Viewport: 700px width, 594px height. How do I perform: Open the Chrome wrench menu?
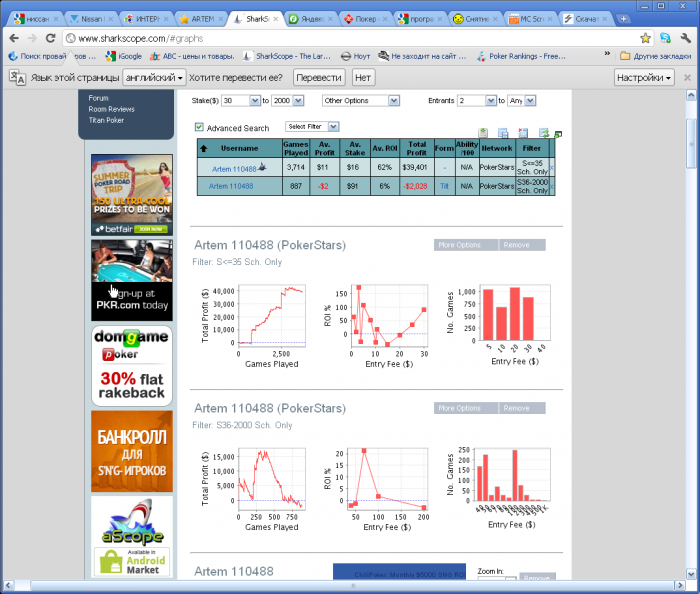(x=686, y=38)
